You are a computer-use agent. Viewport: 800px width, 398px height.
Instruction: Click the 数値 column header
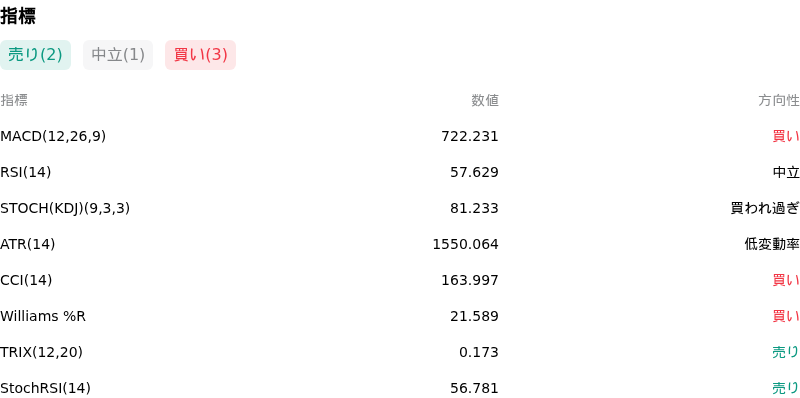click(485, 100)
